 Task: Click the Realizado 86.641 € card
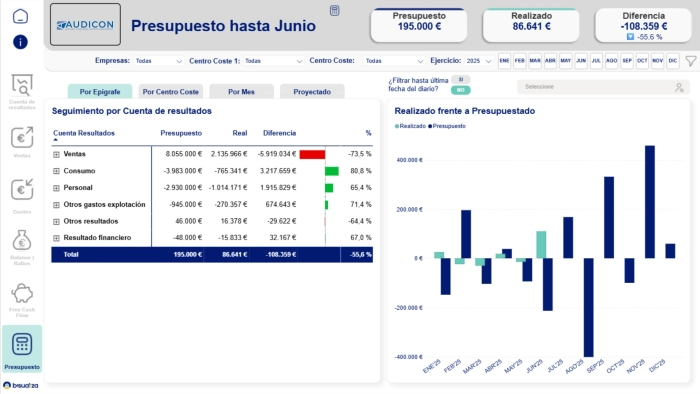click(531, 25)
